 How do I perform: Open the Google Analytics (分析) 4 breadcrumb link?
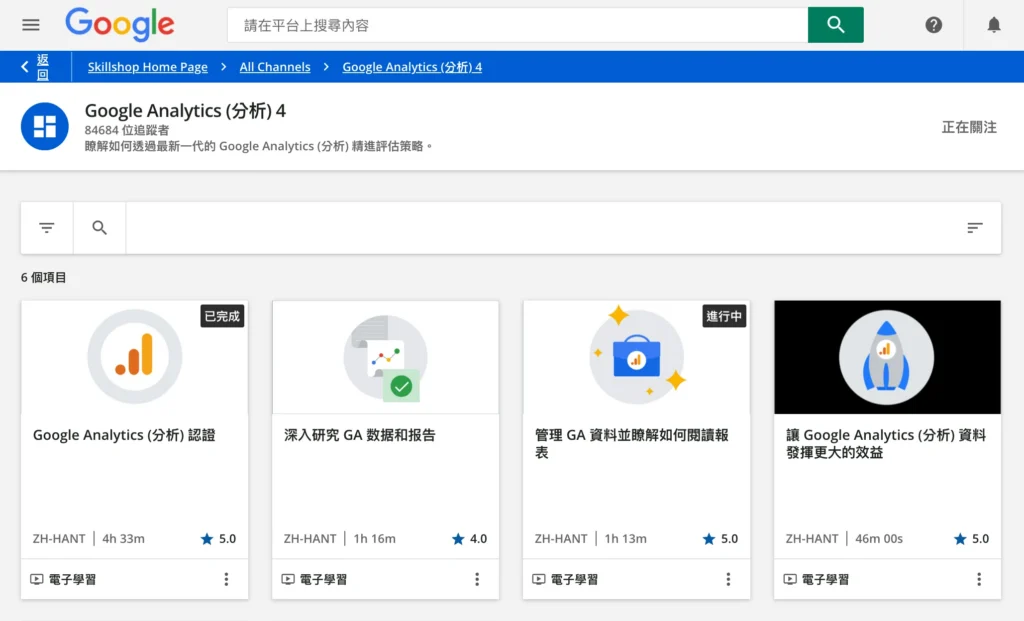pos(412,67)
